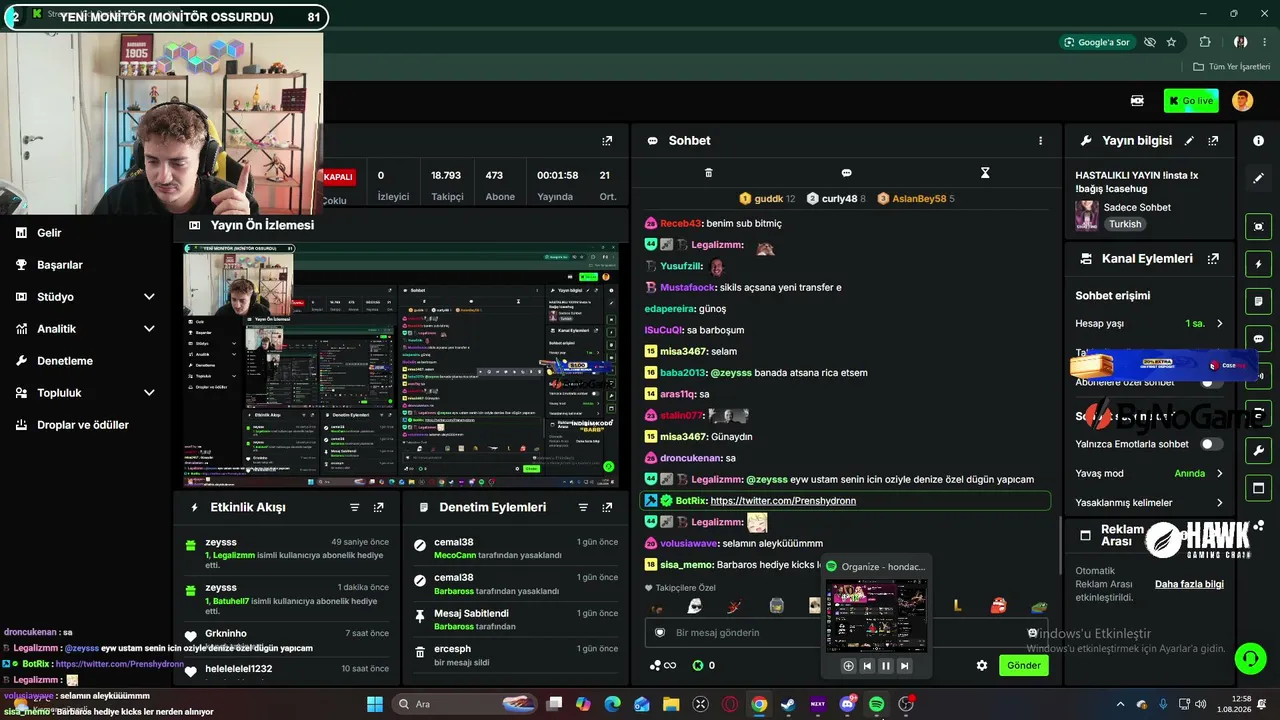Image resolution: width=1280 pixels, height=720 pixels.
Task: Click the info icon in right rail
Action: [1258, 141]
